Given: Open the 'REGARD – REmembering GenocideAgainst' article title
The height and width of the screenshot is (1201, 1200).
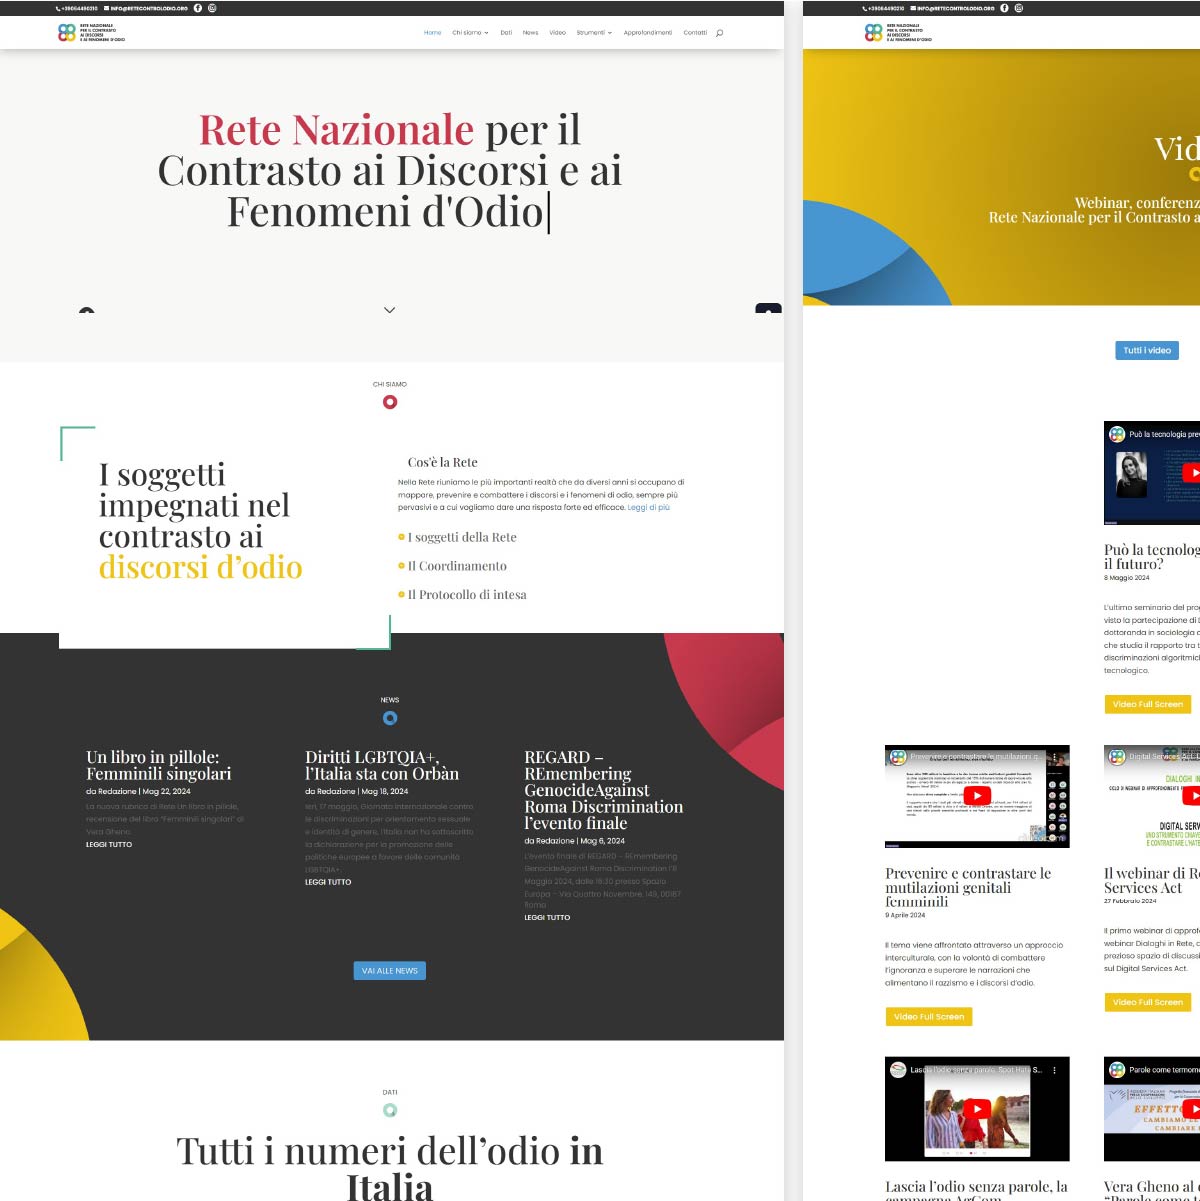Looking at the screenshot, I should (604, 790).
